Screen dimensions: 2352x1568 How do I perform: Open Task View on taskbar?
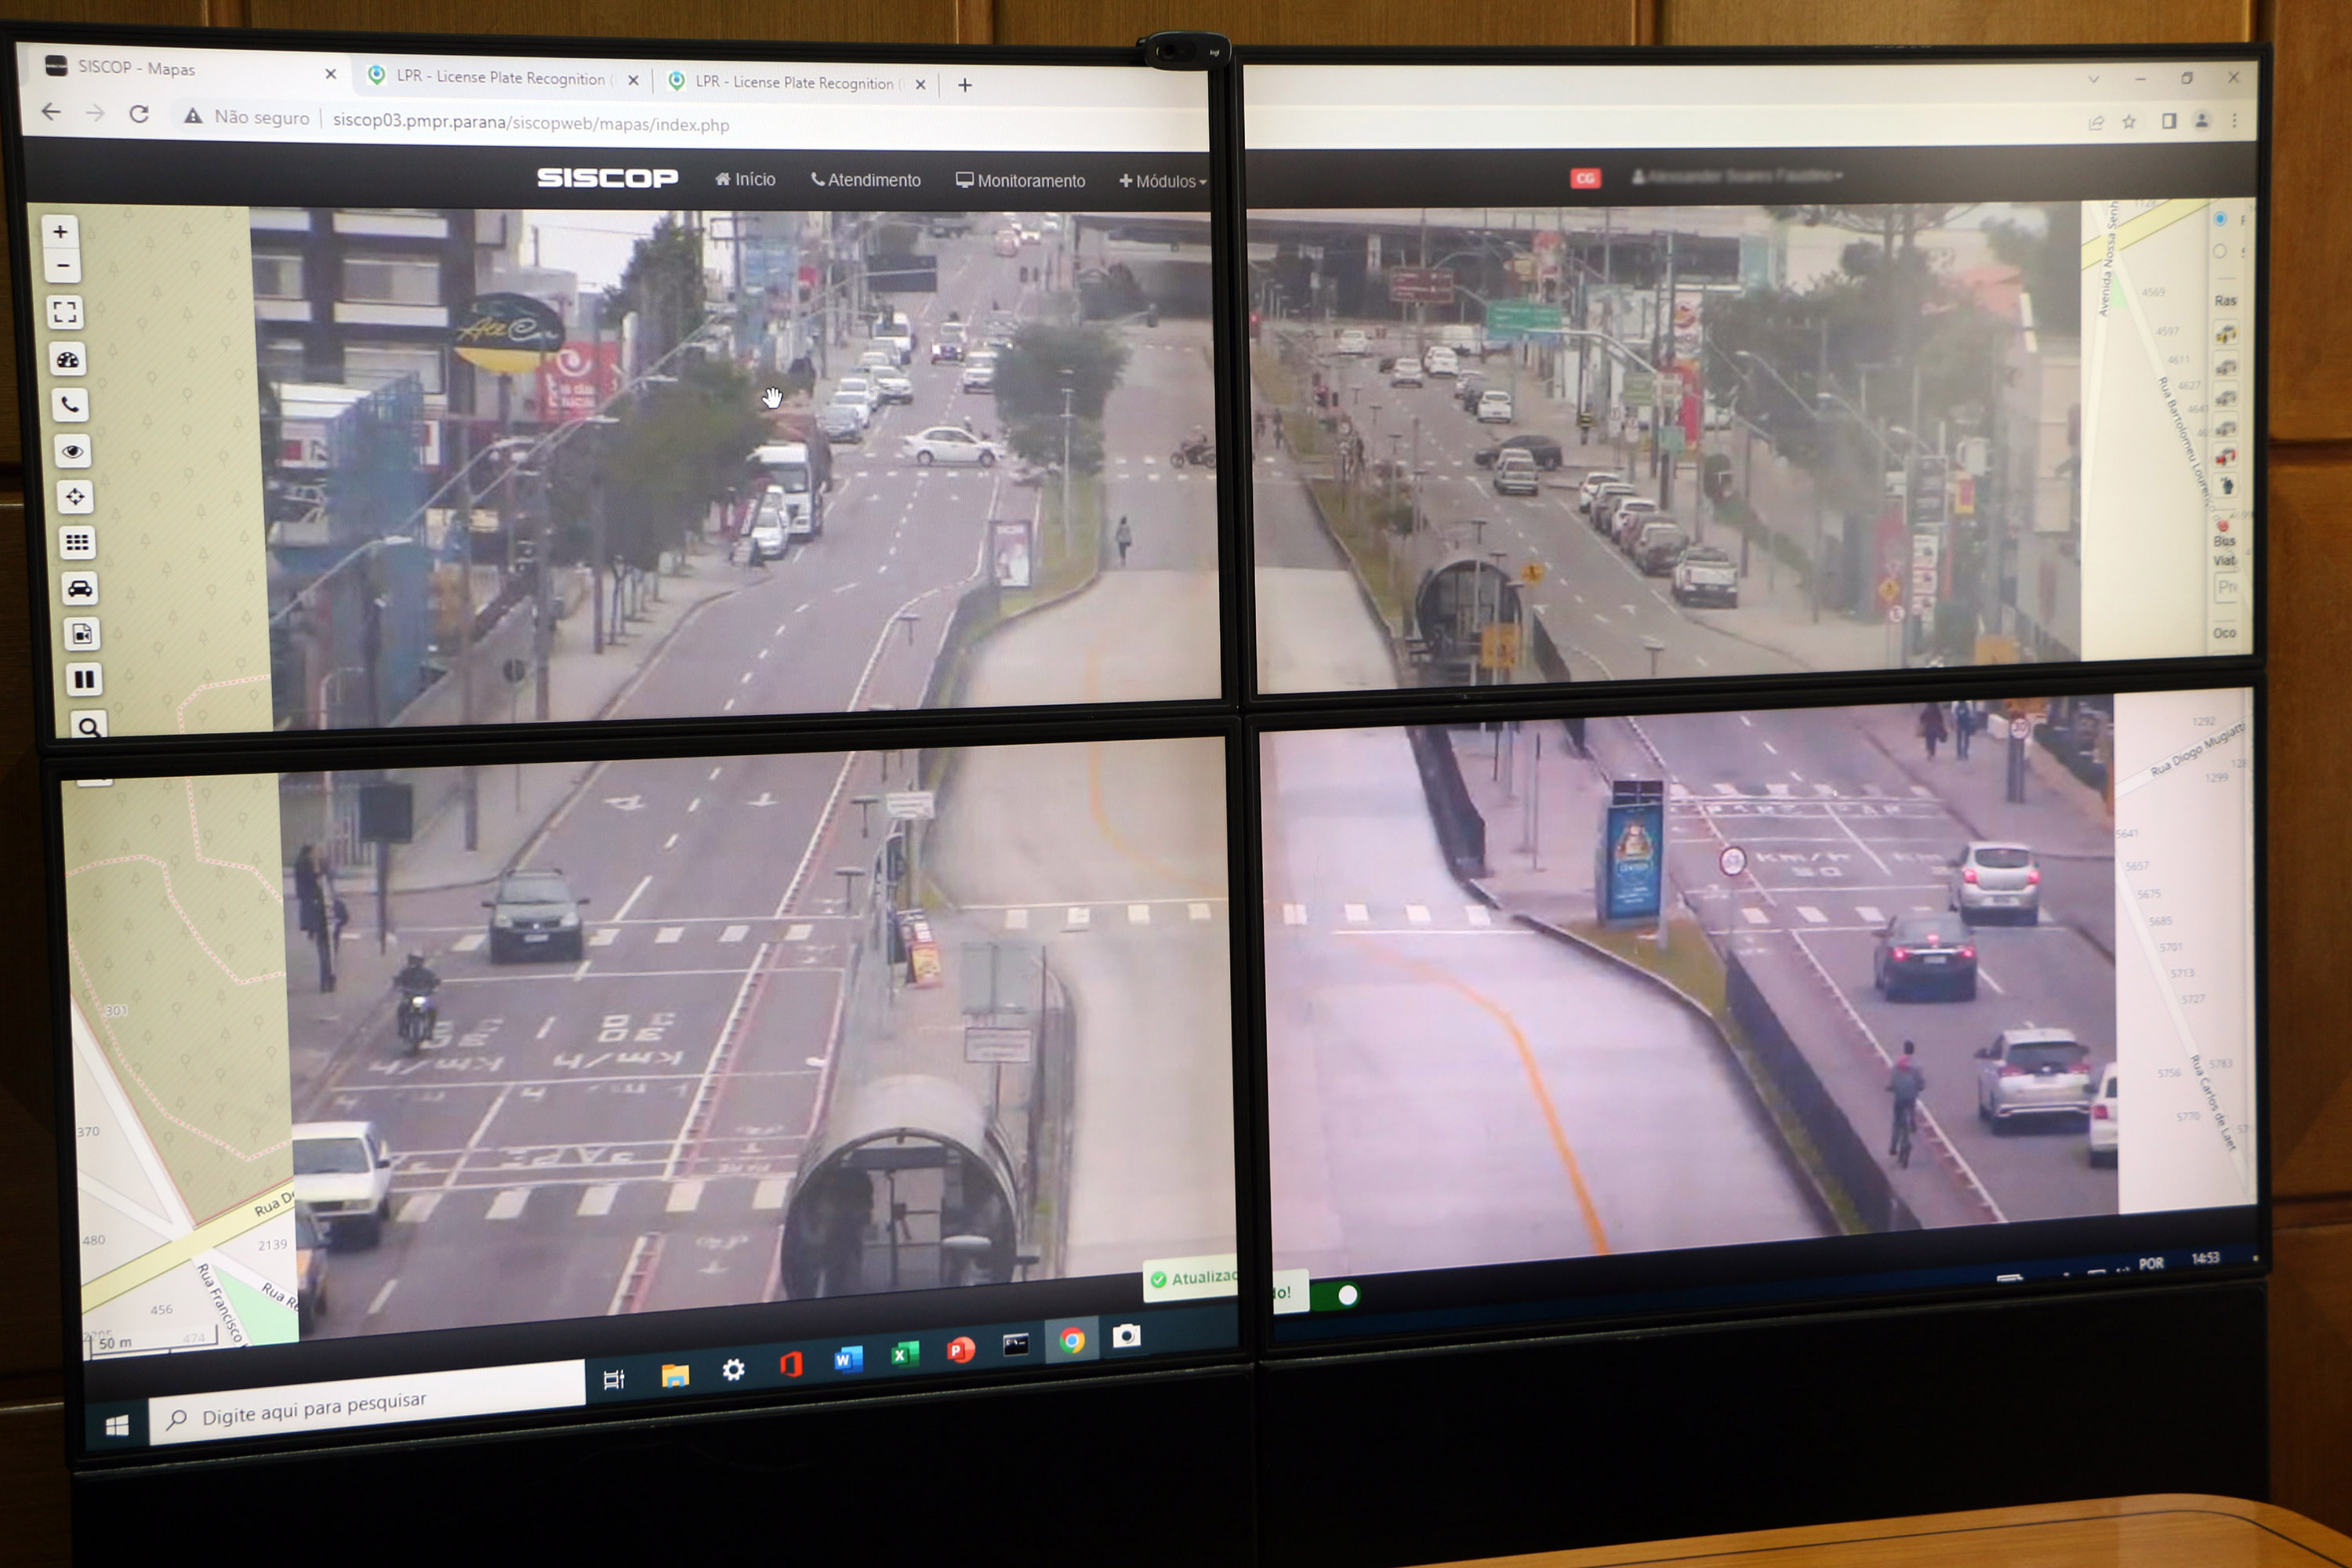tap(614, 1380)
